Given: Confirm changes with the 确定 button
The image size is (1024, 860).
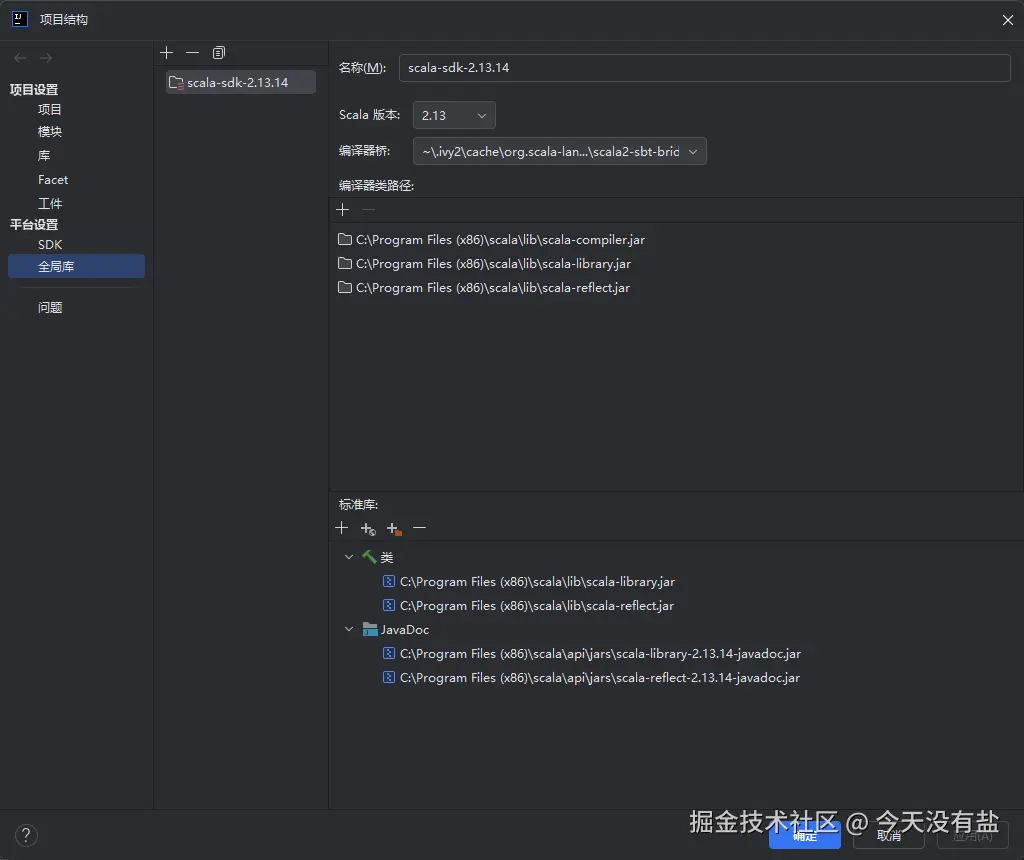Looking at the screenshot, I should (x=805, y=837).
